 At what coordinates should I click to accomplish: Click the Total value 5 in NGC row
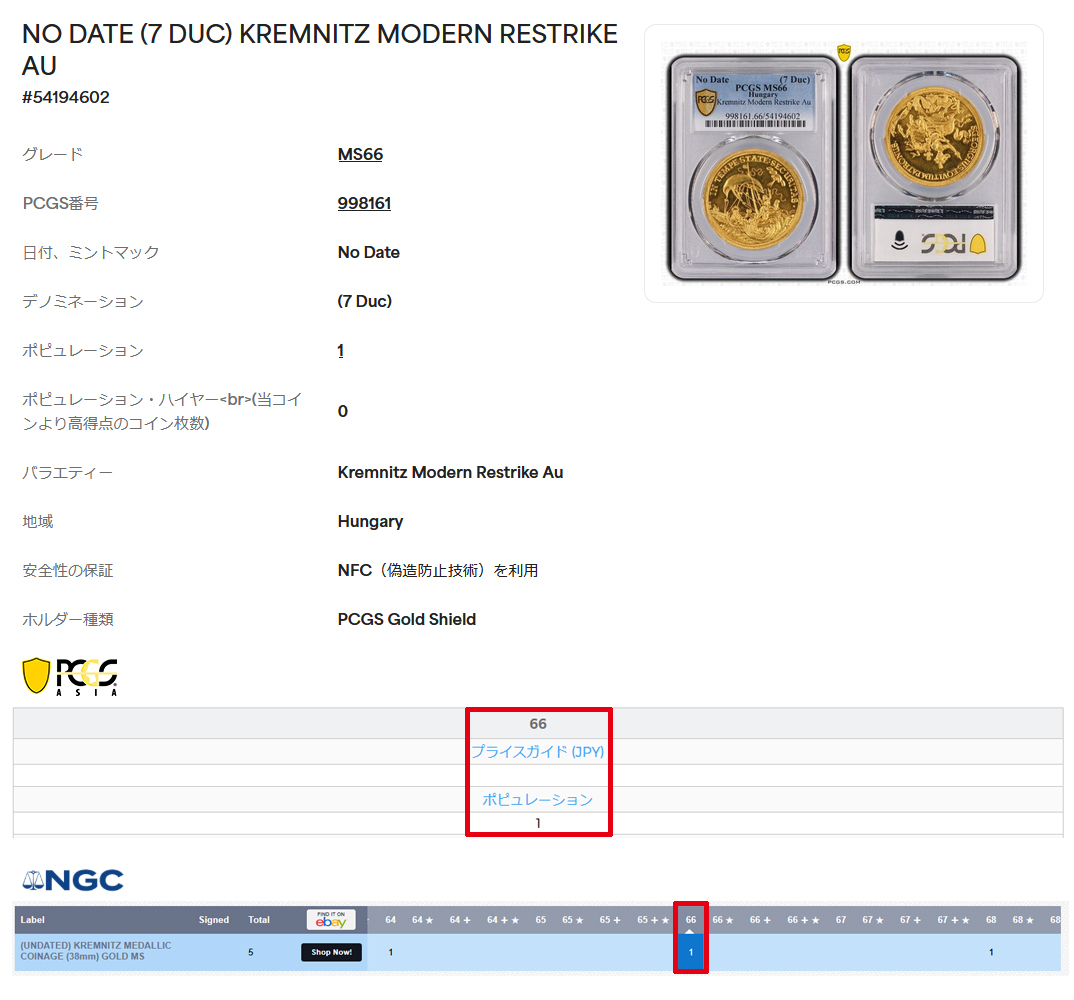tap(251, 952)
